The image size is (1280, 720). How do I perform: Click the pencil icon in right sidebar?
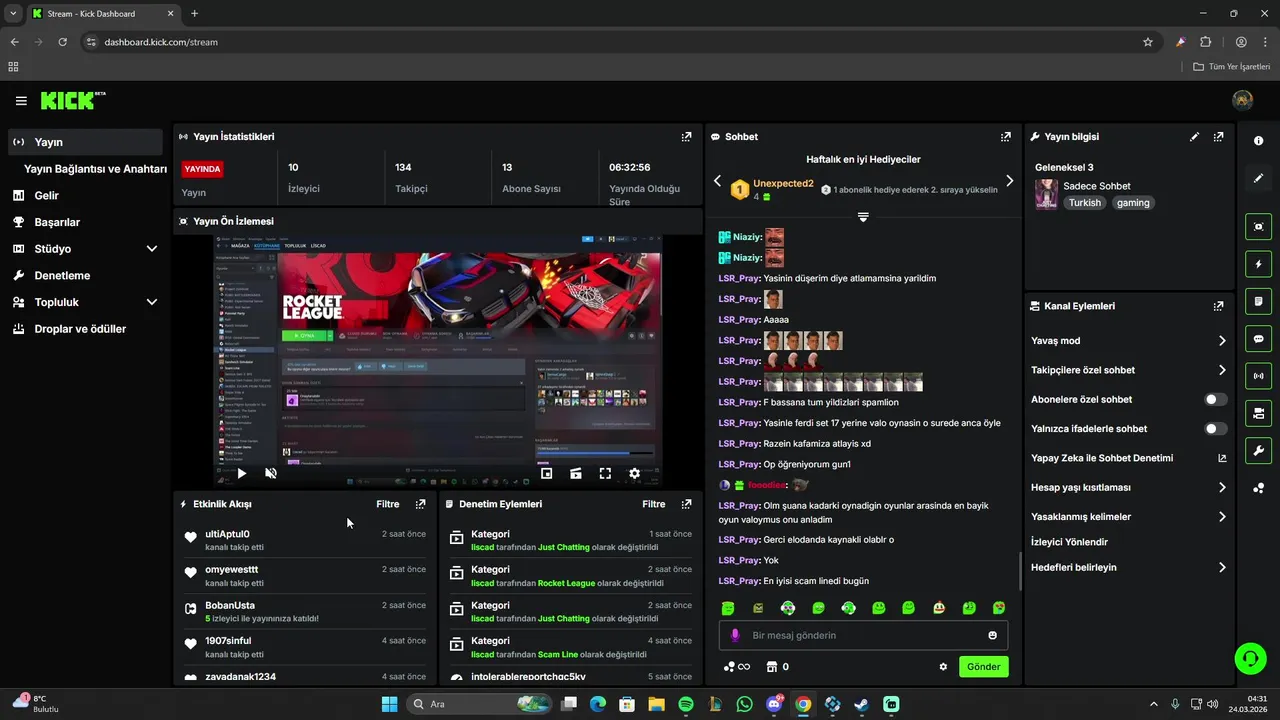pos(1259,178)
